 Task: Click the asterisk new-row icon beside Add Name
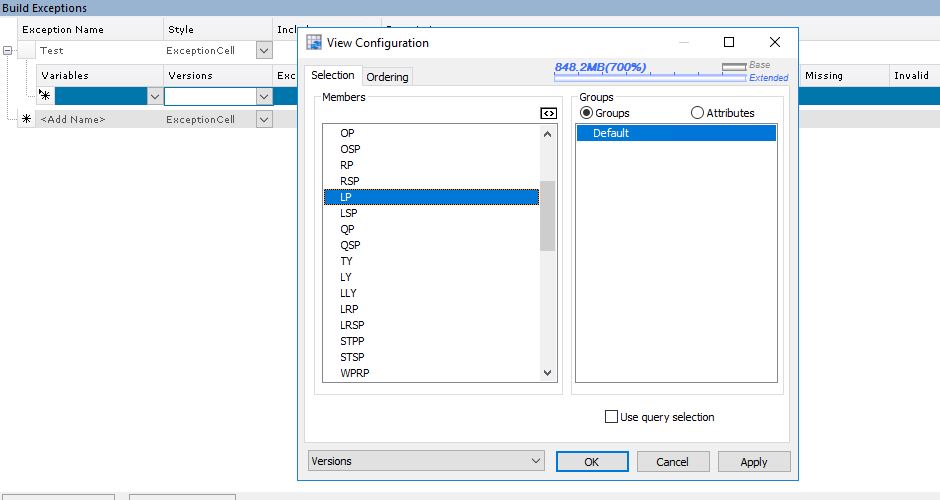click(x=26, y=119)
